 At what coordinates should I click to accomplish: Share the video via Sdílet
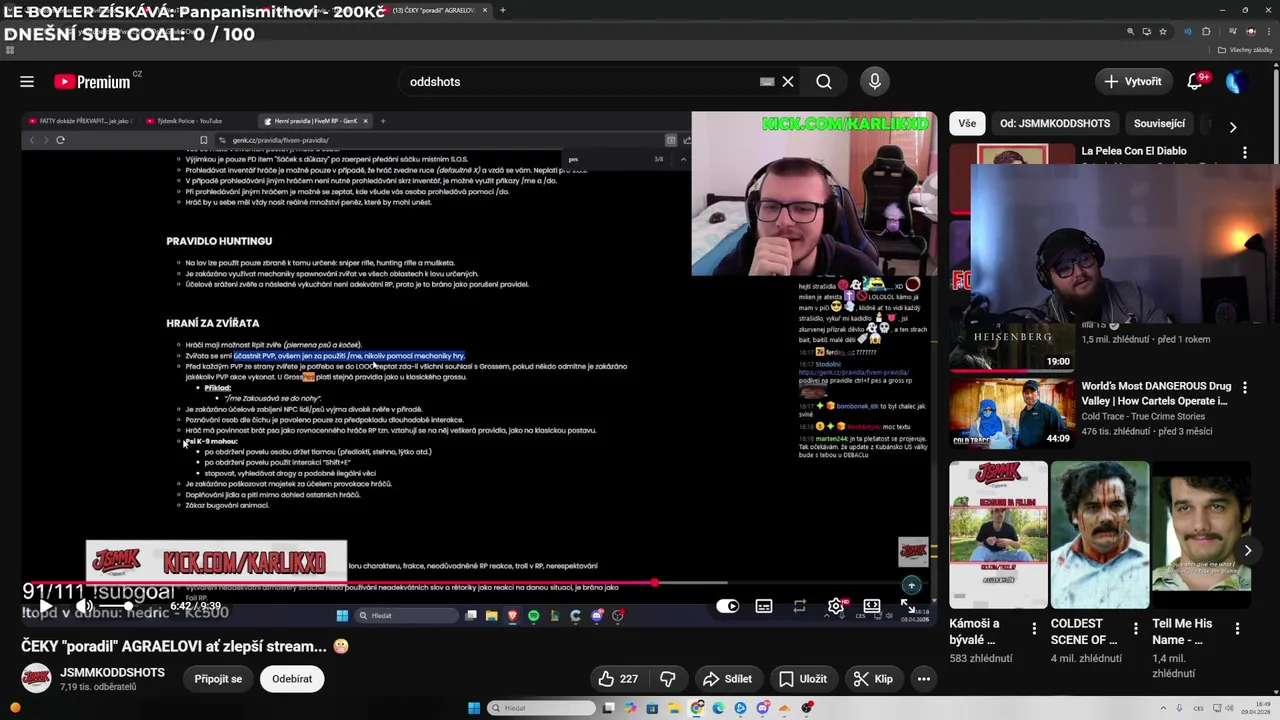[x=727, y=679]
